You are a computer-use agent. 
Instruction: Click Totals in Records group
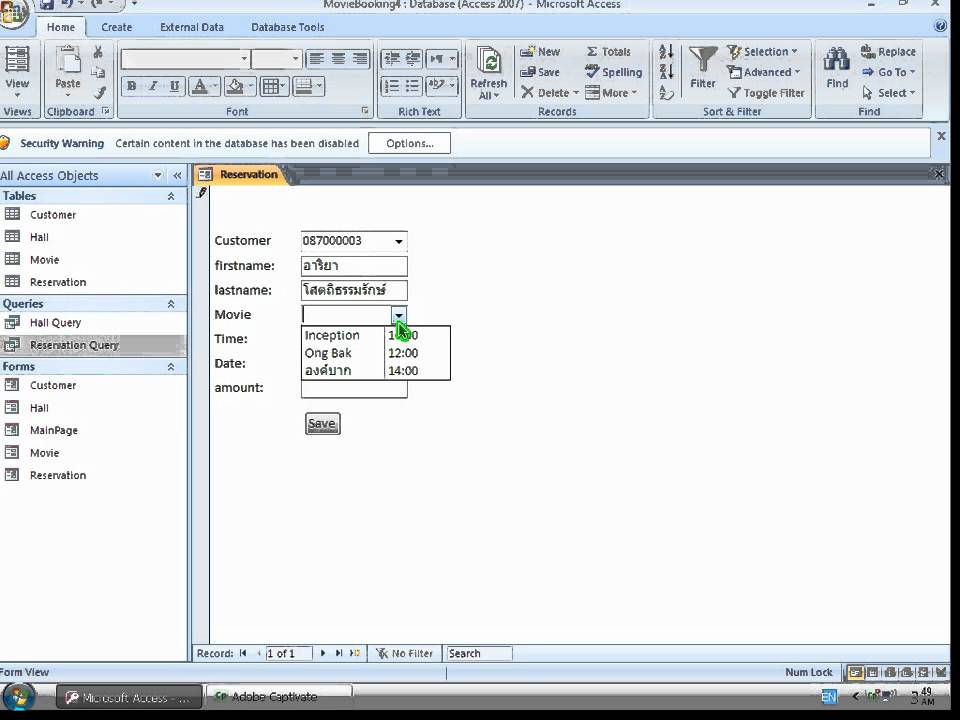coord(609,51)
